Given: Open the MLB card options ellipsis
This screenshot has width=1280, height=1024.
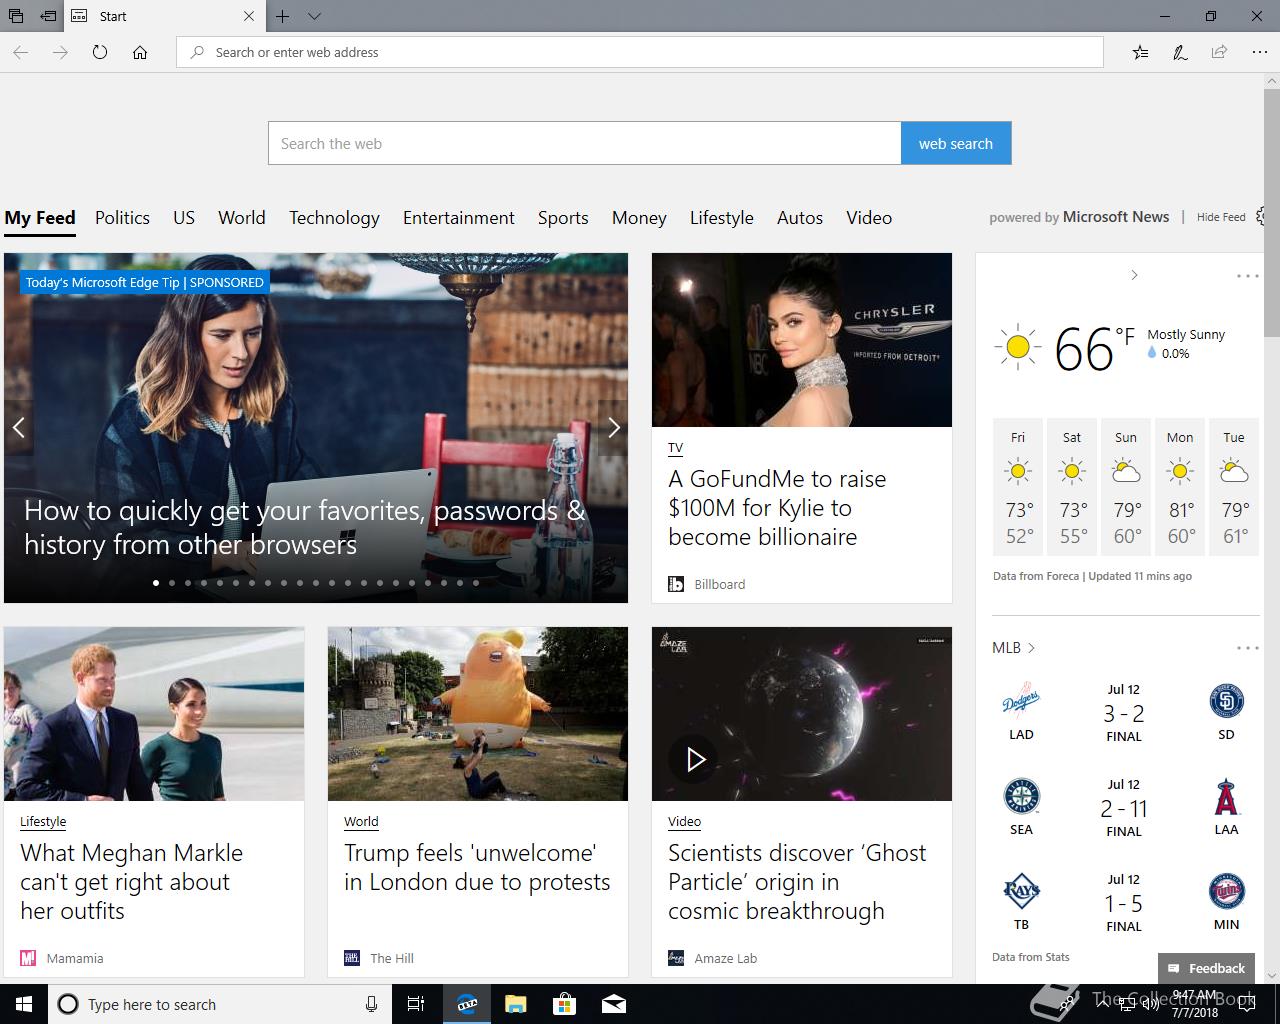Looking at the screenshot, I should click(x=1247, y=648).
